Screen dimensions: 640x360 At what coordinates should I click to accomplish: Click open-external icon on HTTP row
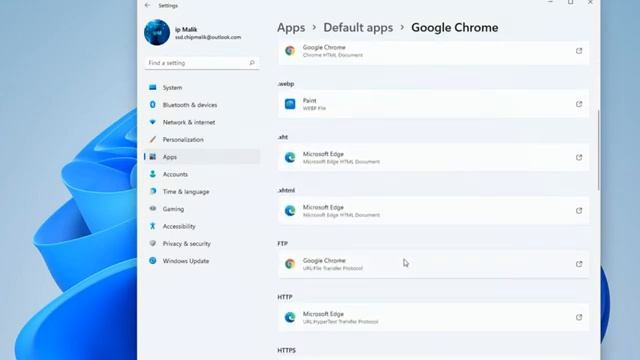tap(579, 317)
